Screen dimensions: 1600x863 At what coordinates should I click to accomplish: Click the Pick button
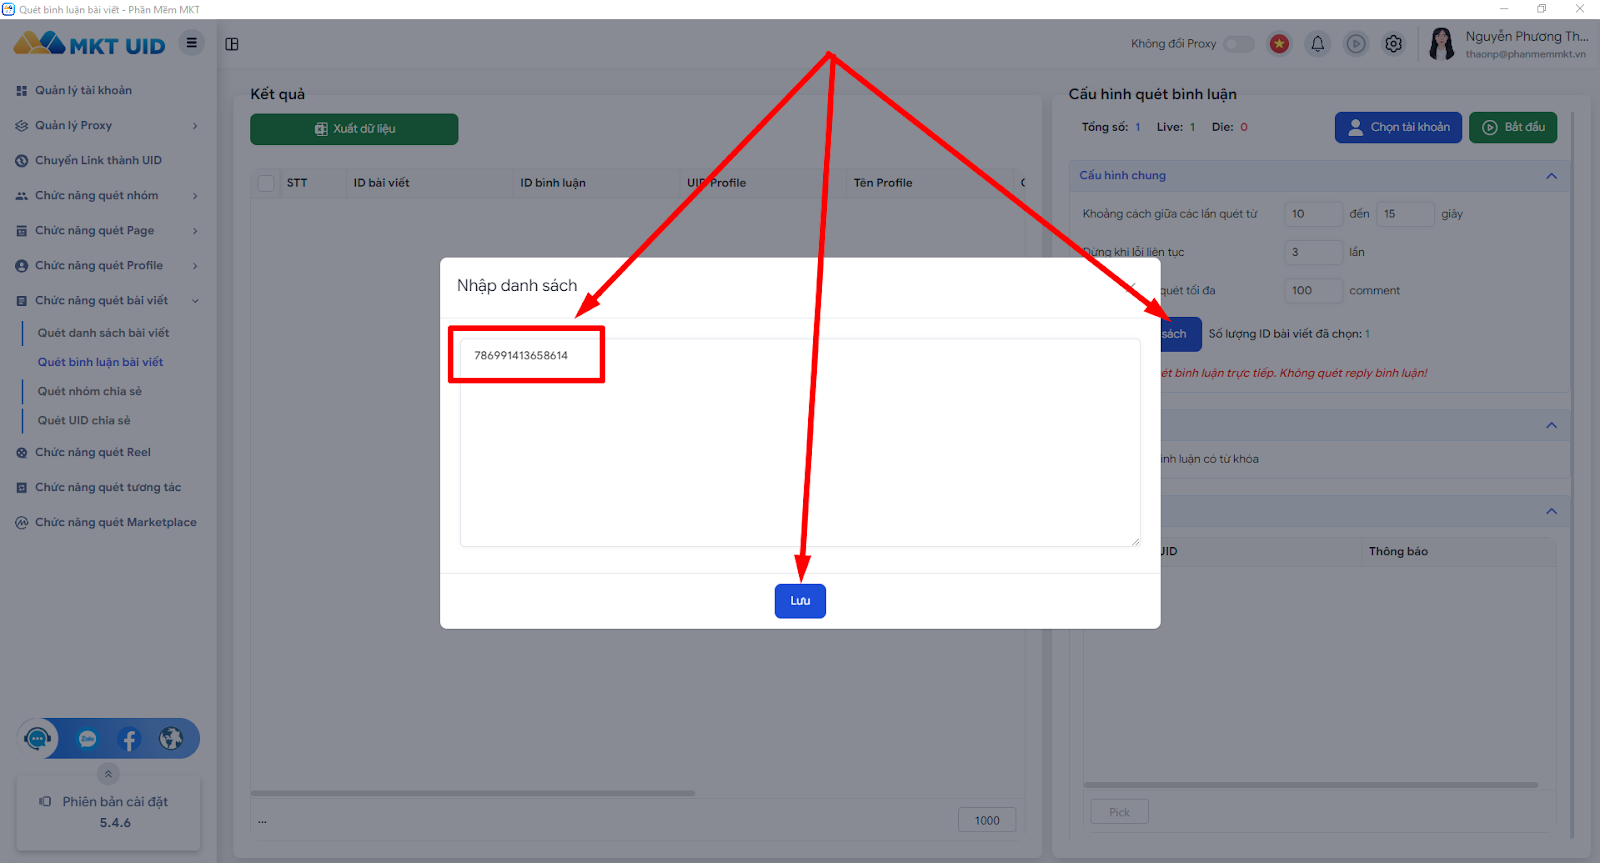click(x=1119, y=812)
